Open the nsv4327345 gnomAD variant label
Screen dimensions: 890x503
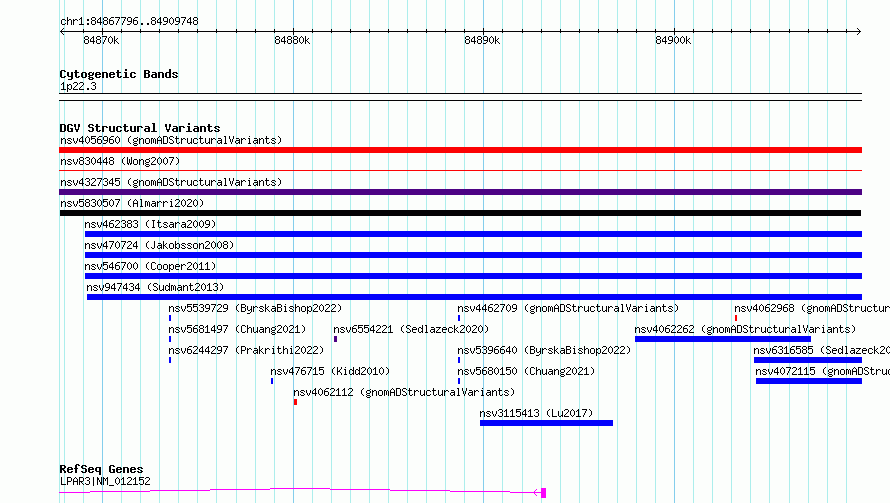click(171, 182)
